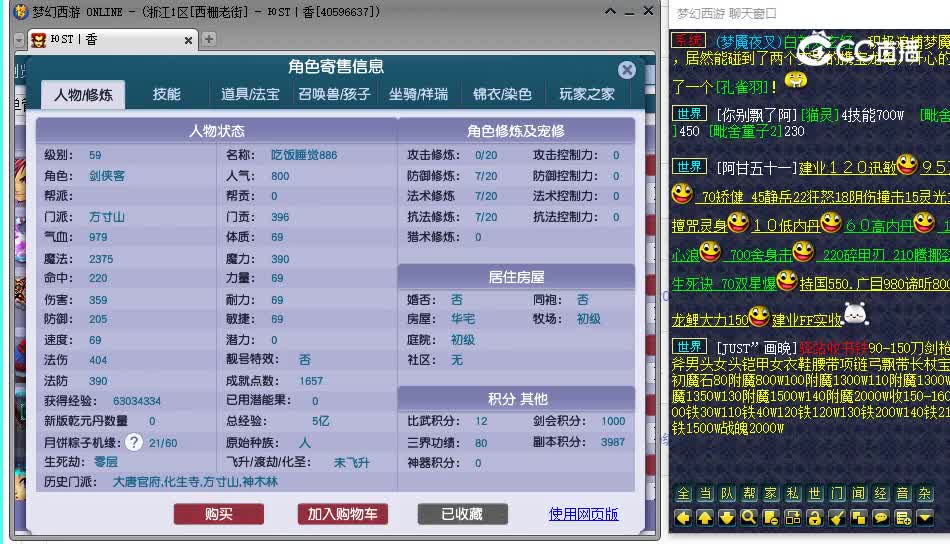Click the list-with-plus icon in chat toolbar

pos(903,518)
